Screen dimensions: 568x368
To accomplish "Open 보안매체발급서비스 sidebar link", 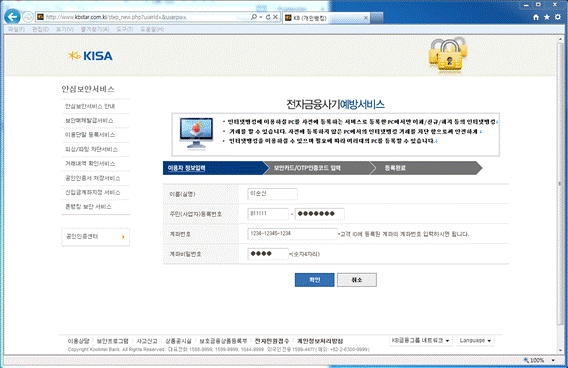I will point(89,120).
